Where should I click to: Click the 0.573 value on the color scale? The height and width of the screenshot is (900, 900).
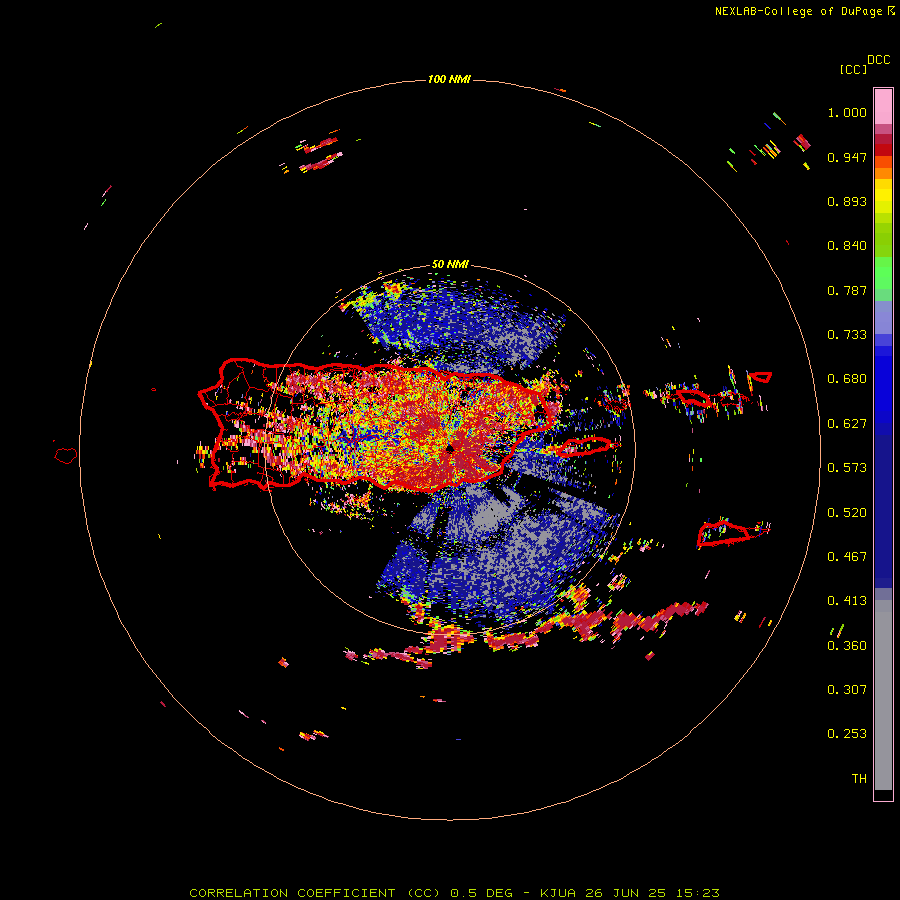tap(847, 468)
